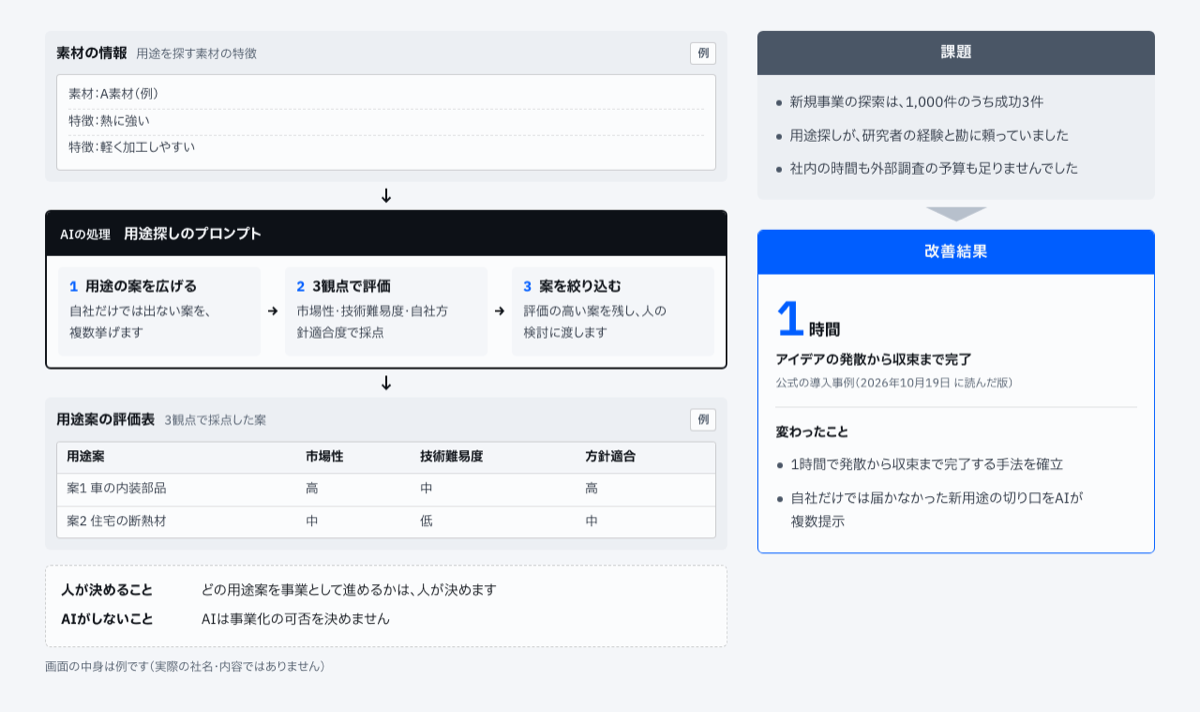
Task: Click the 人が決めること label
Action: [x=107, y=590]
